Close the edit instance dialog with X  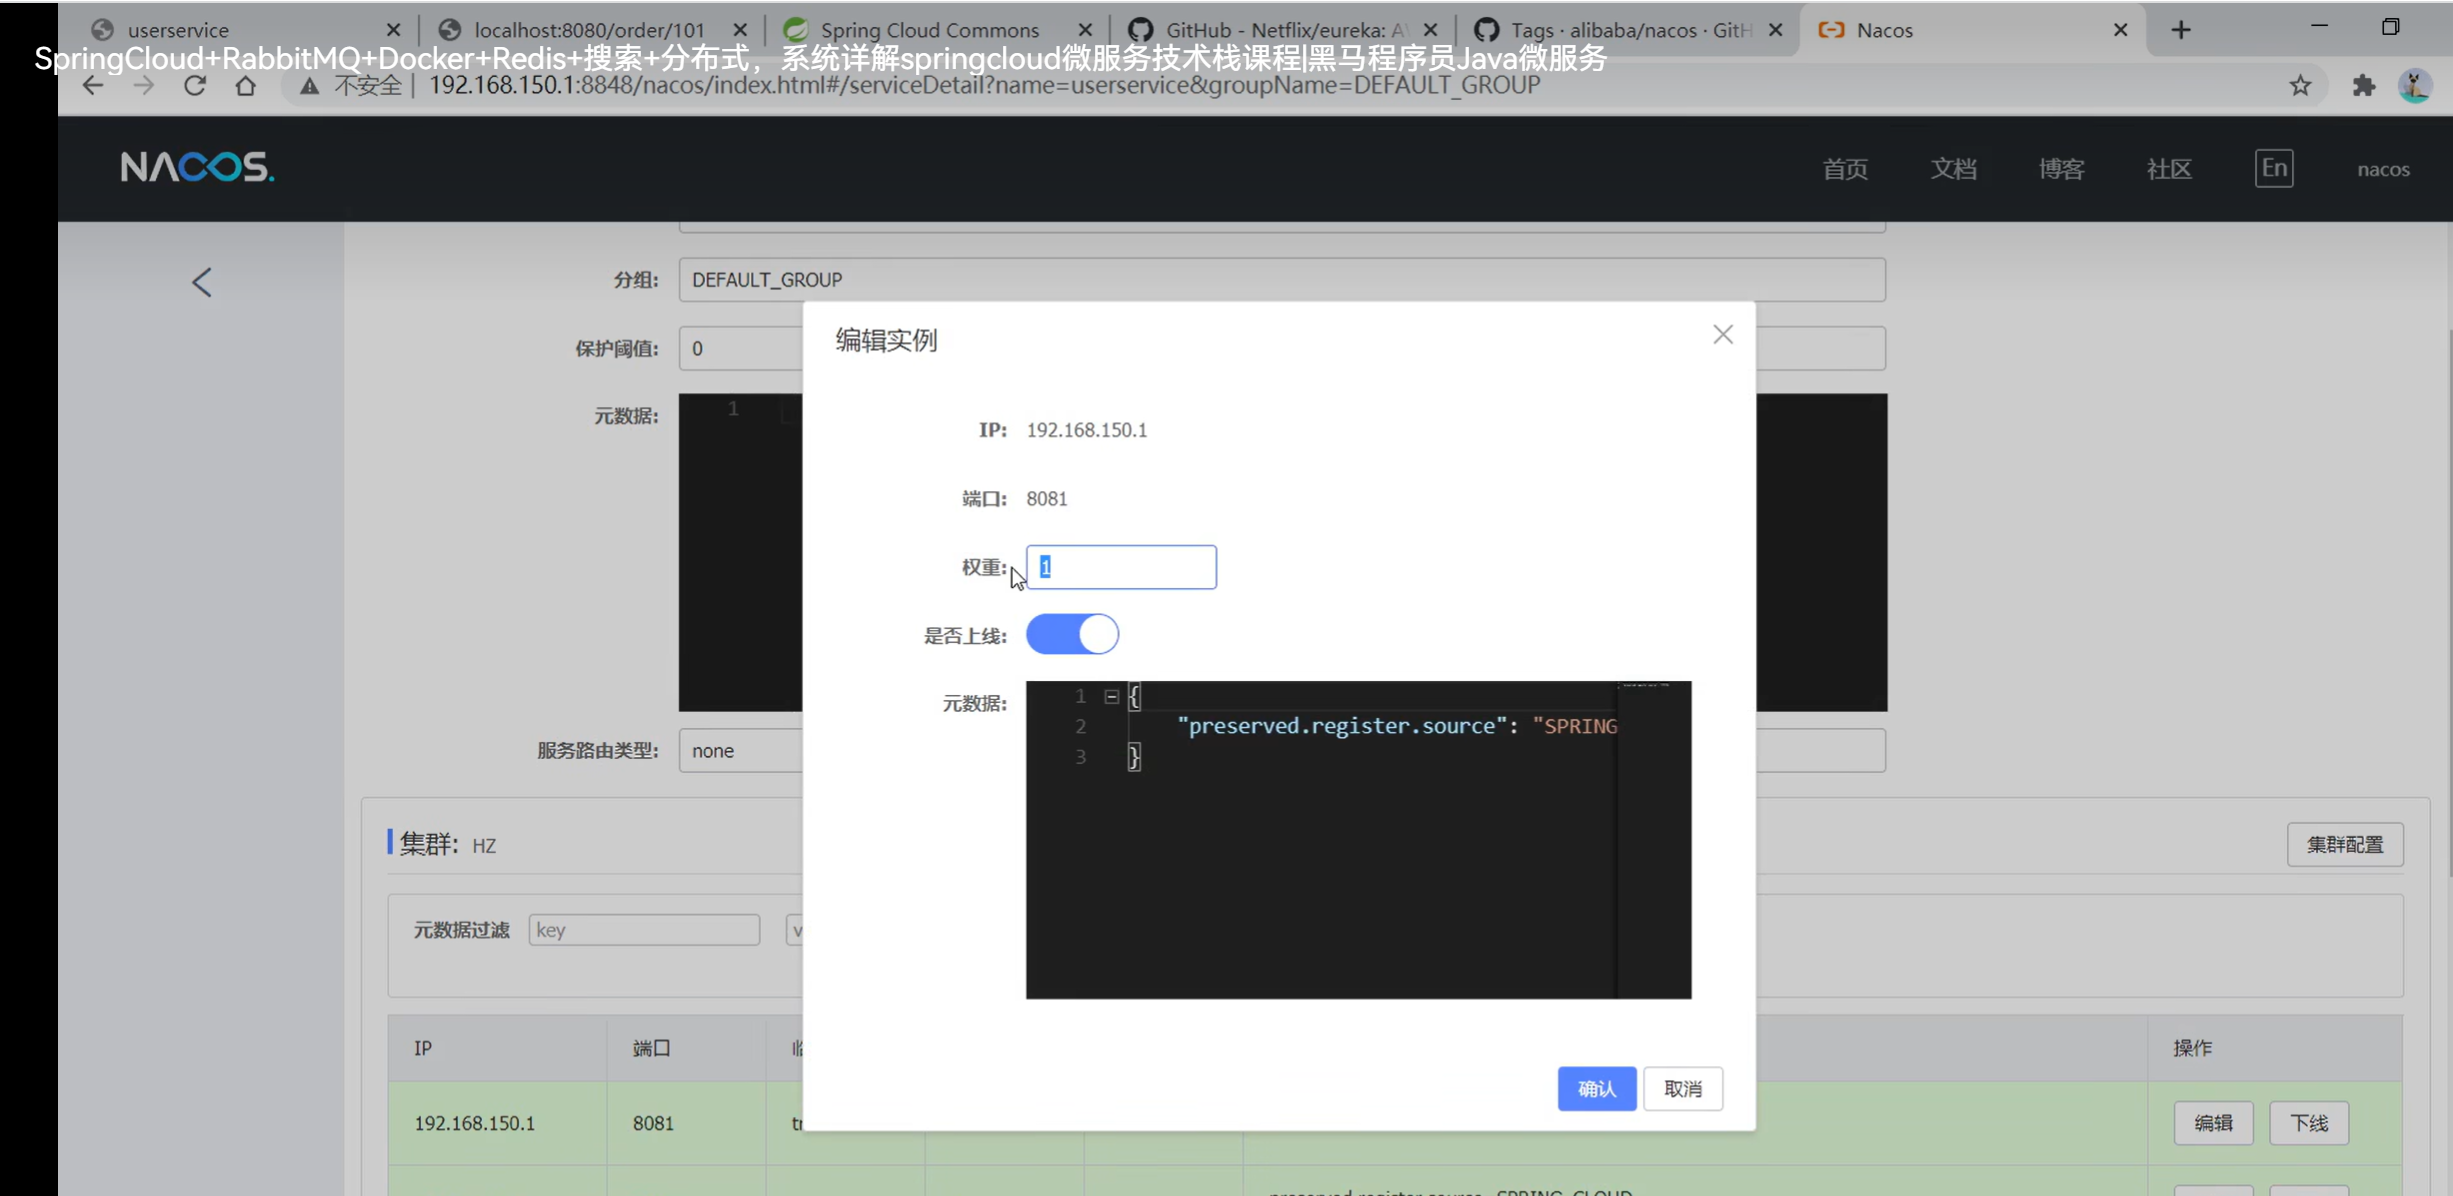1722,335
